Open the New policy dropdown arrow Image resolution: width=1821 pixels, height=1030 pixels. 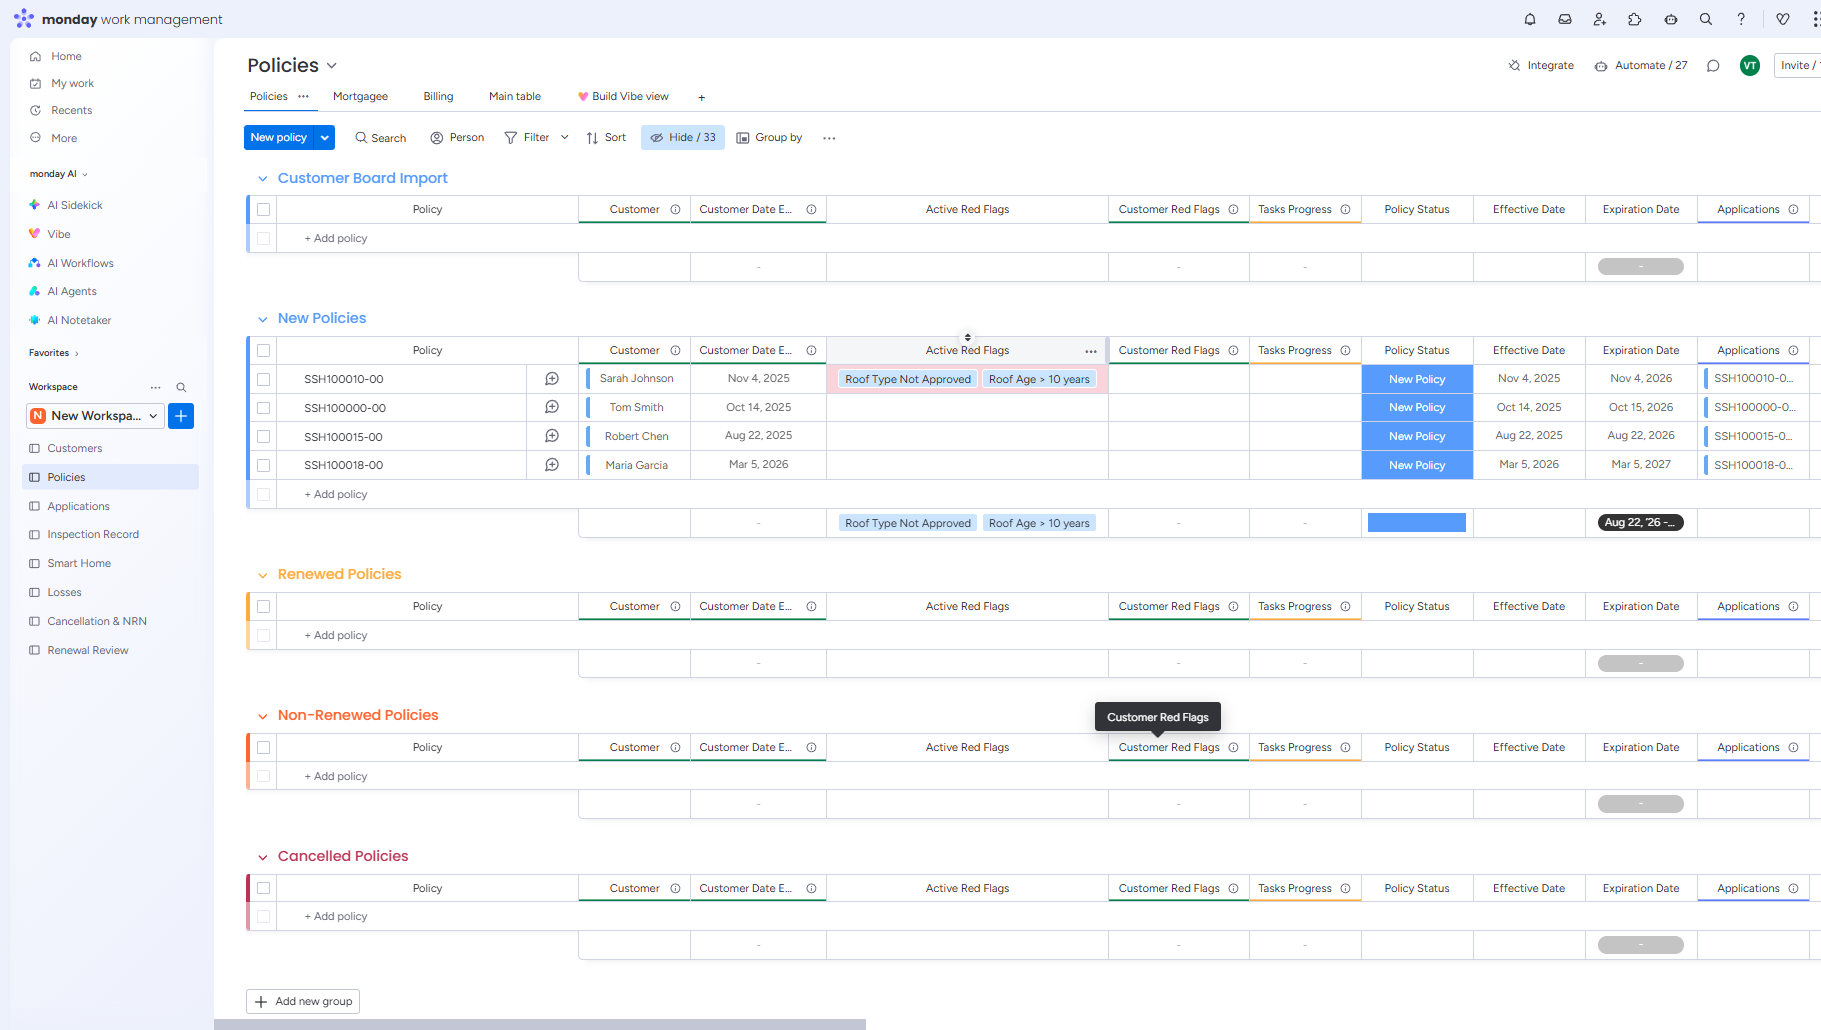(325, 138)
